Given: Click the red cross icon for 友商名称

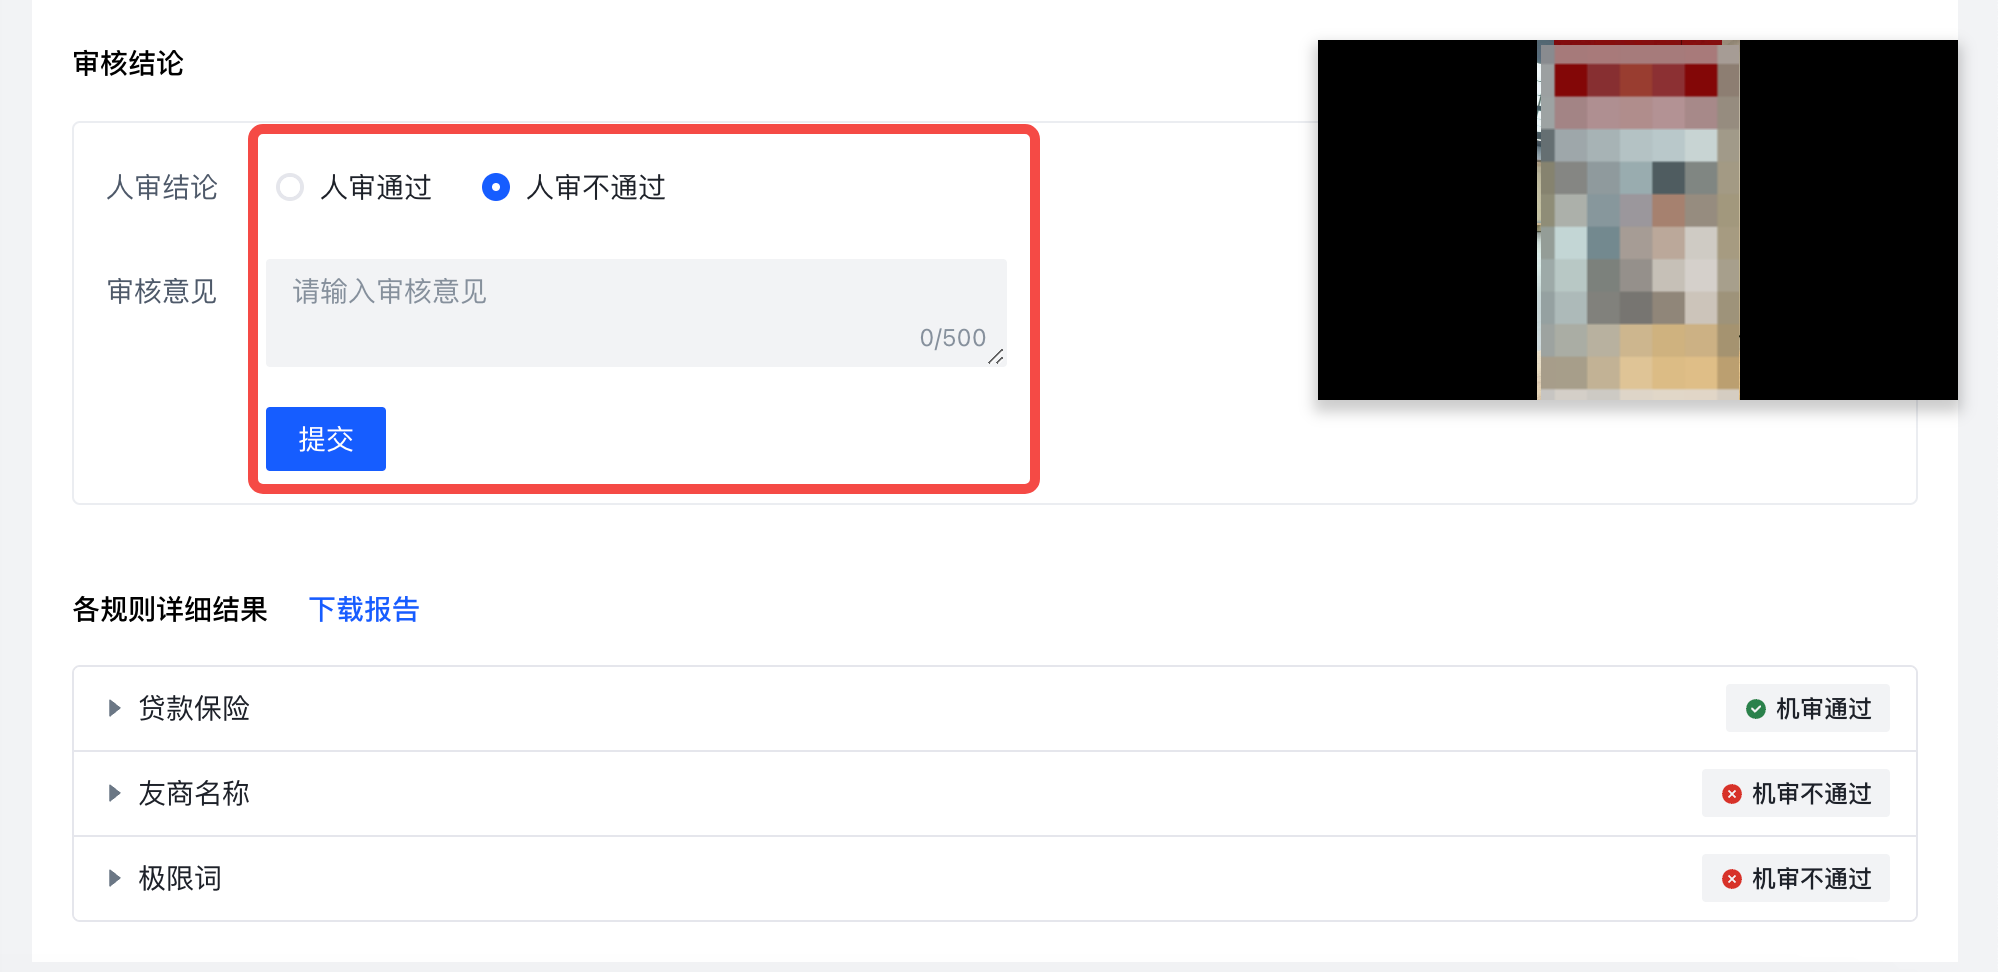Looking at the screenshot, I should click(1732, 794).
